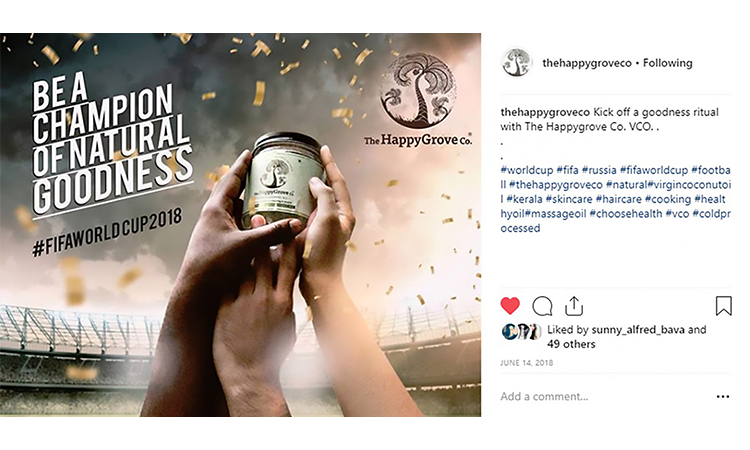Visit sunny_alfred_bava's profile from likes
750x450 pixels.
(x=638, y=330)
